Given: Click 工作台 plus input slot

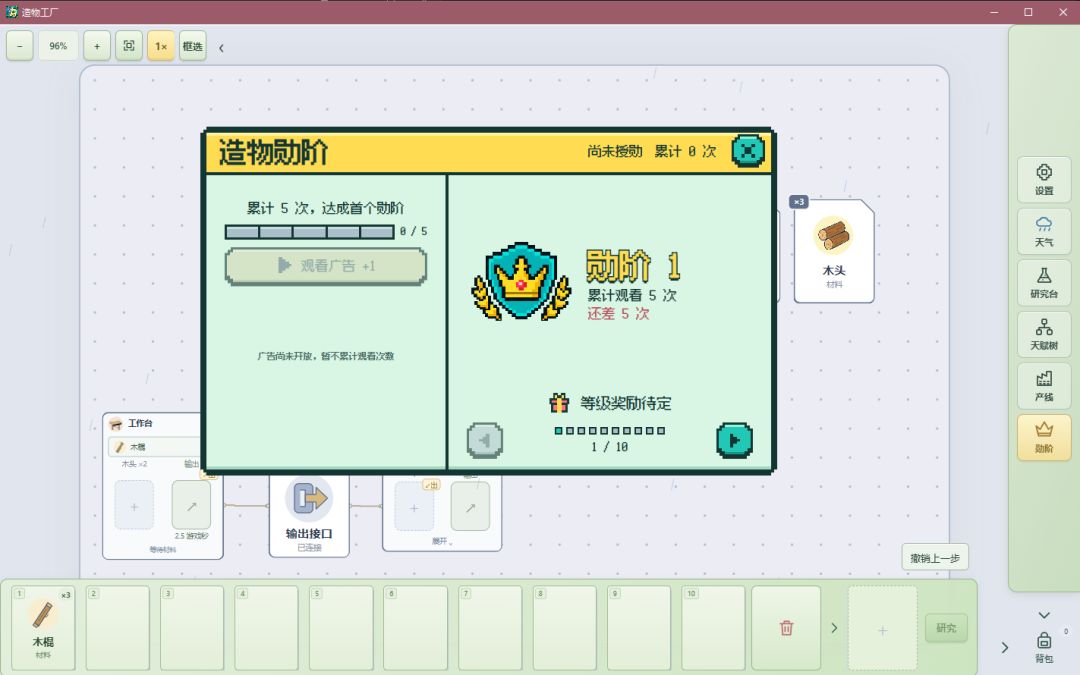Looking at the screenshot, I should 134,506.
